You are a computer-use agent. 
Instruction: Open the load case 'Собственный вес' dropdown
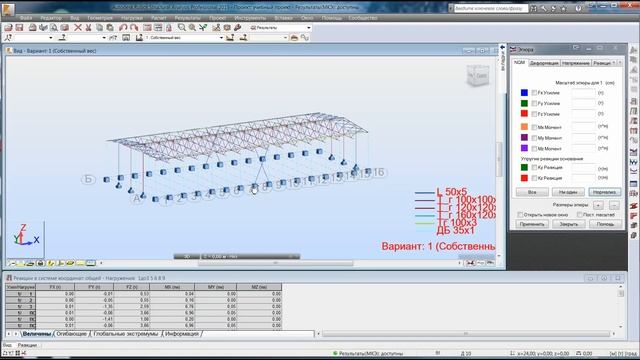[x=221, y=38]
